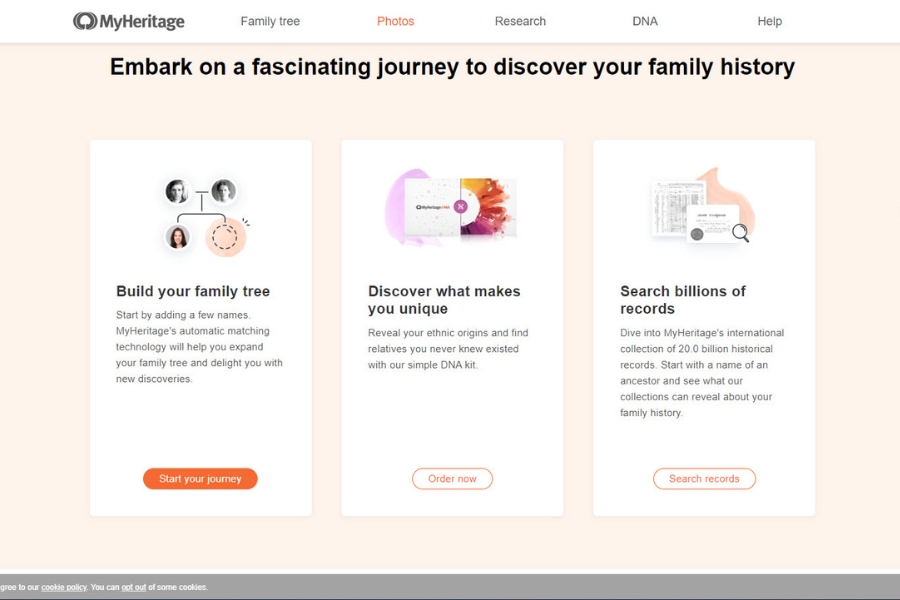Go to the Photos section
The width and height of the screenshot is (900, 600).
click(395, 21)
